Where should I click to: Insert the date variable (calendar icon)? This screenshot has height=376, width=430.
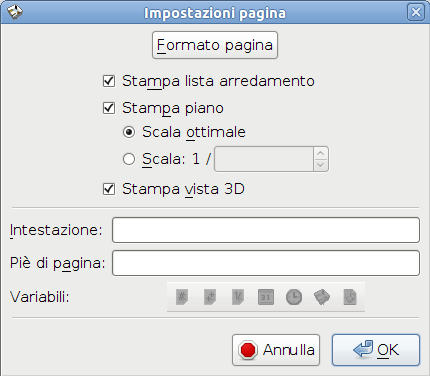coord(266,297)
